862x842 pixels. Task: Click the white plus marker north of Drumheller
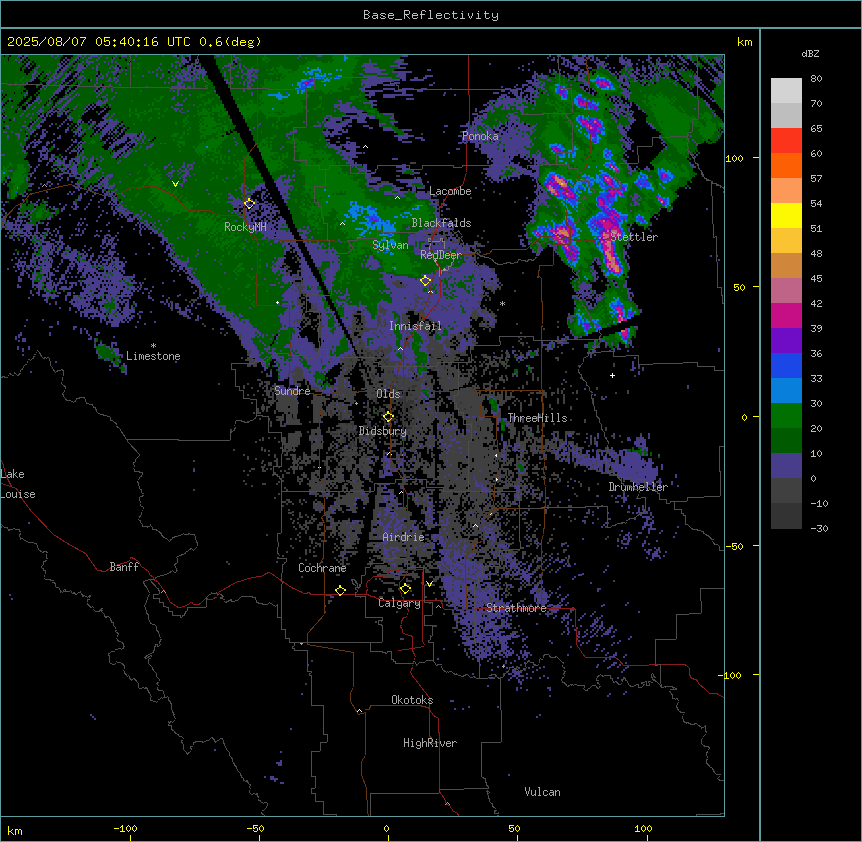click(x=612, y=375)
